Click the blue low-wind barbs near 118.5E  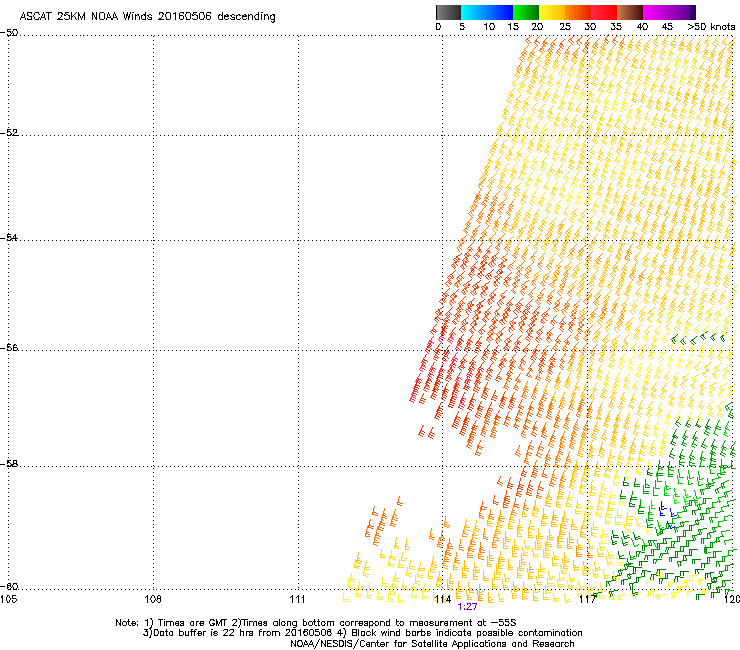coord(667,514)
